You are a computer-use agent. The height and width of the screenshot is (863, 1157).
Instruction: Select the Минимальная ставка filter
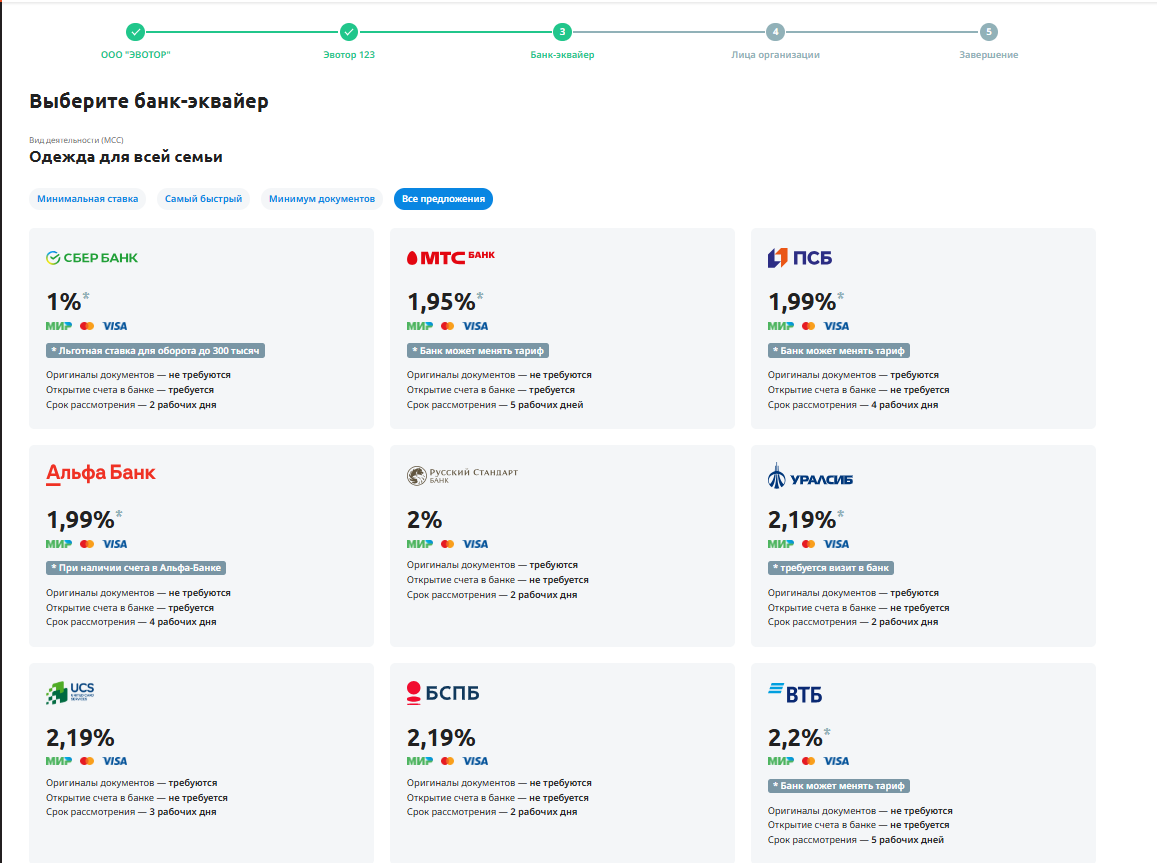(88, 199)
